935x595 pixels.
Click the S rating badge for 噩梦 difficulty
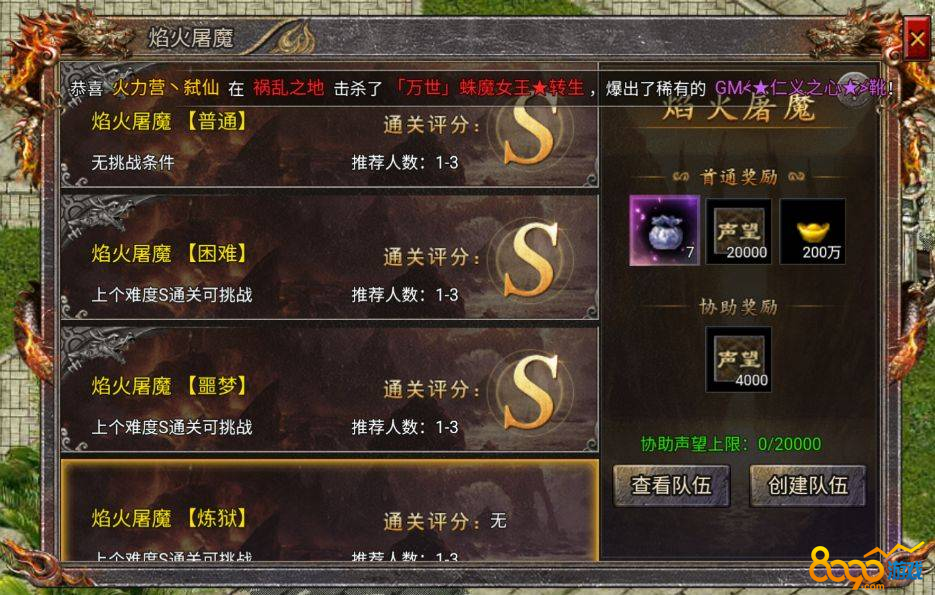pyautogui.click(x=530, y=391)
